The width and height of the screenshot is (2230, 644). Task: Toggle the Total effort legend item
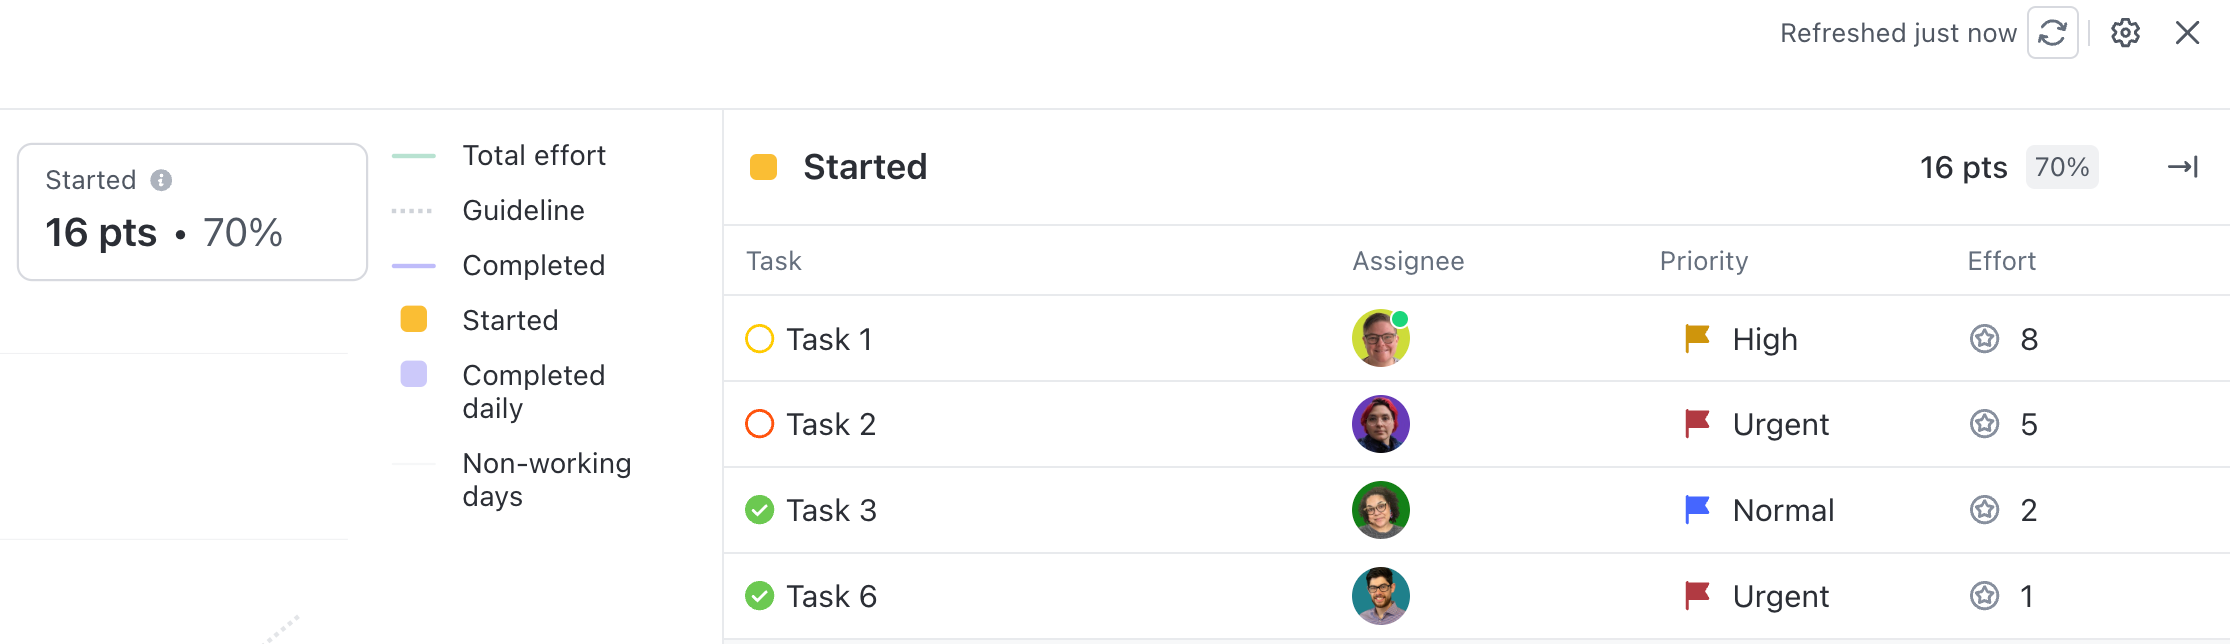(x=533, y=155)
